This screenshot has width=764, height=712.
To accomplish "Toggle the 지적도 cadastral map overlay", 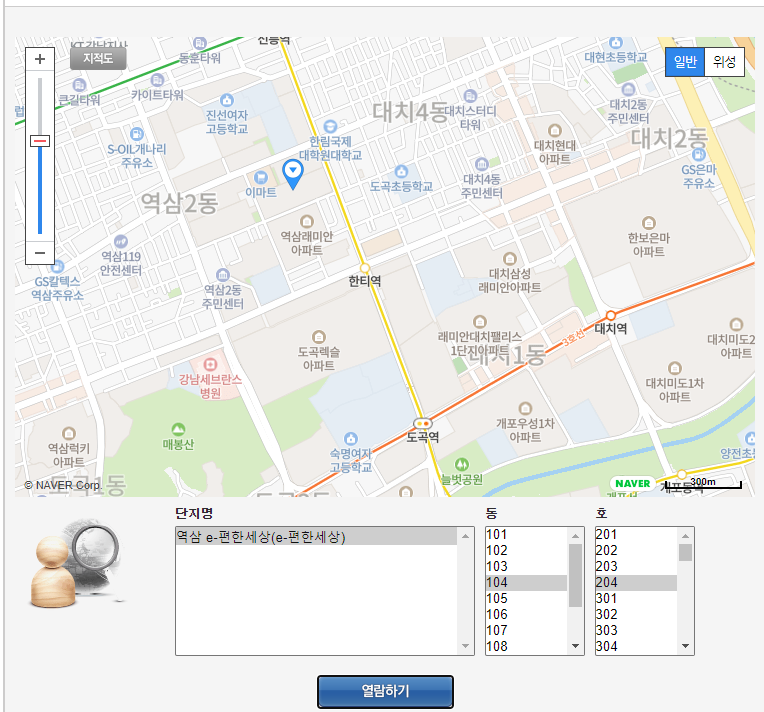I will coord(98,58).
